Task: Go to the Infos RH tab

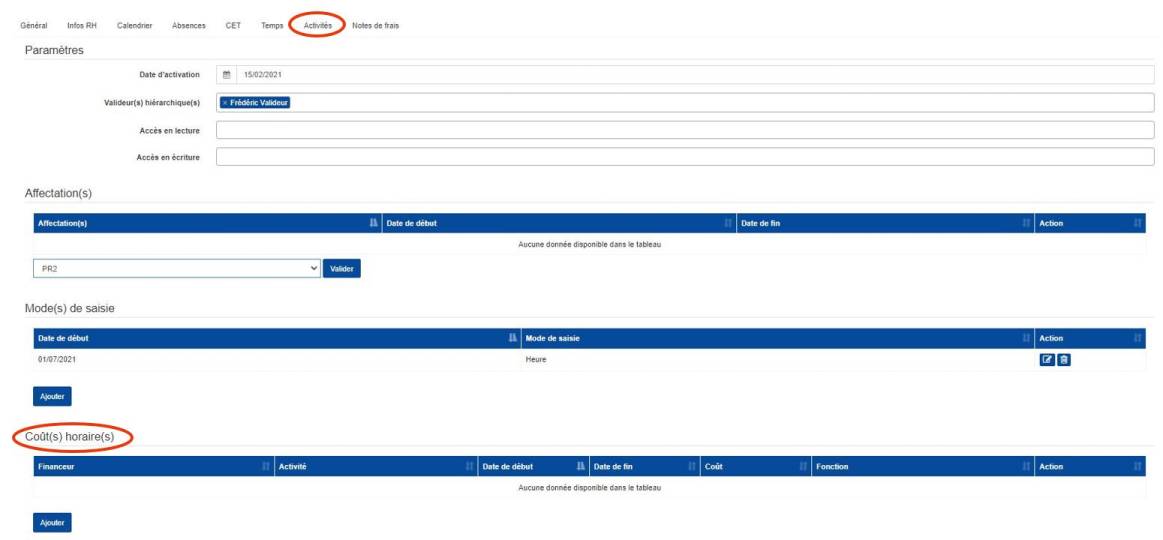Action: pyautogui.click(x=82, y=25)
